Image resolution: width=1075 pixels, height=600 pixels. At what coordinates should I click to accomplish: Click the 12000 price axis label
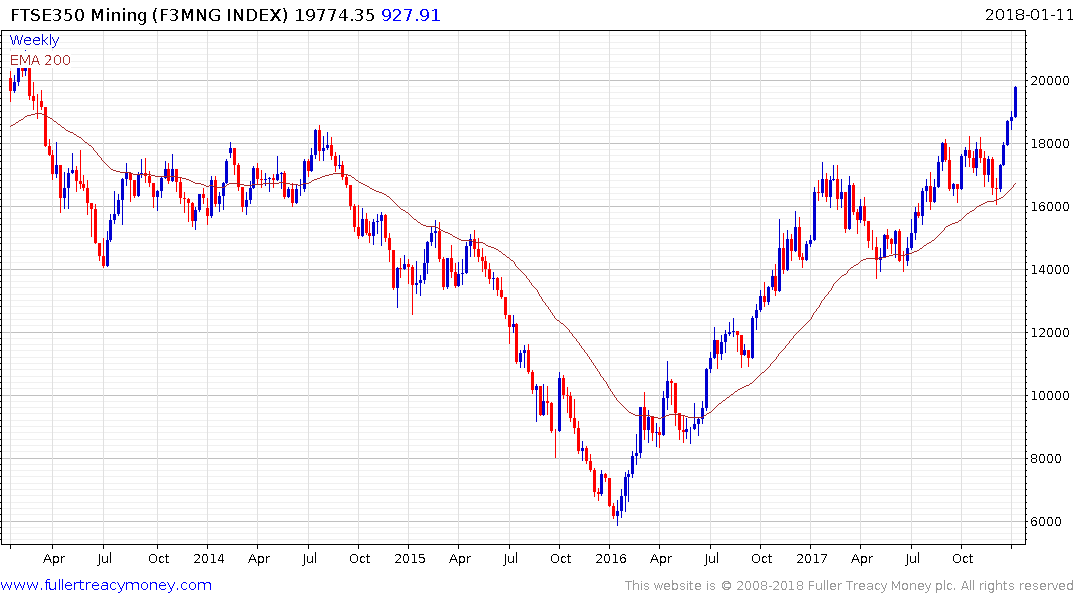pos(1052,333)
